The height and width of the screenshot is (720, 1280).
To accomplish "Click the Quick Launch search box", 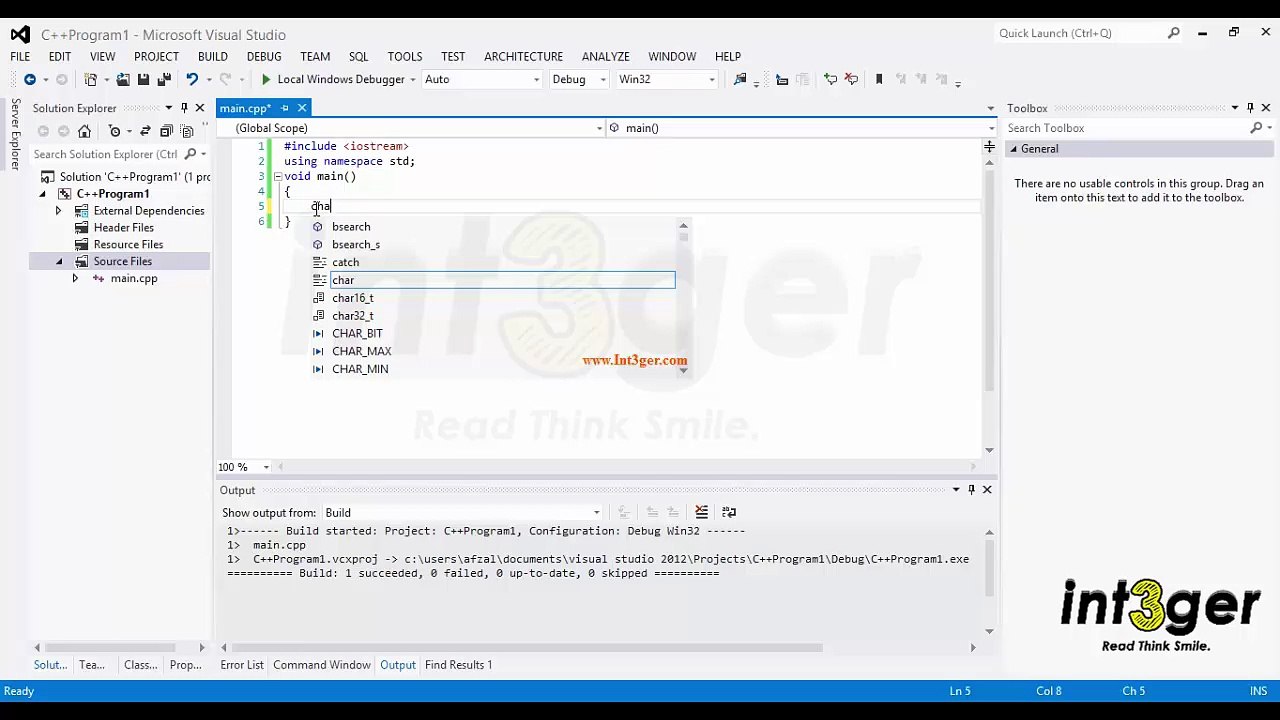I will (1080, 33).
